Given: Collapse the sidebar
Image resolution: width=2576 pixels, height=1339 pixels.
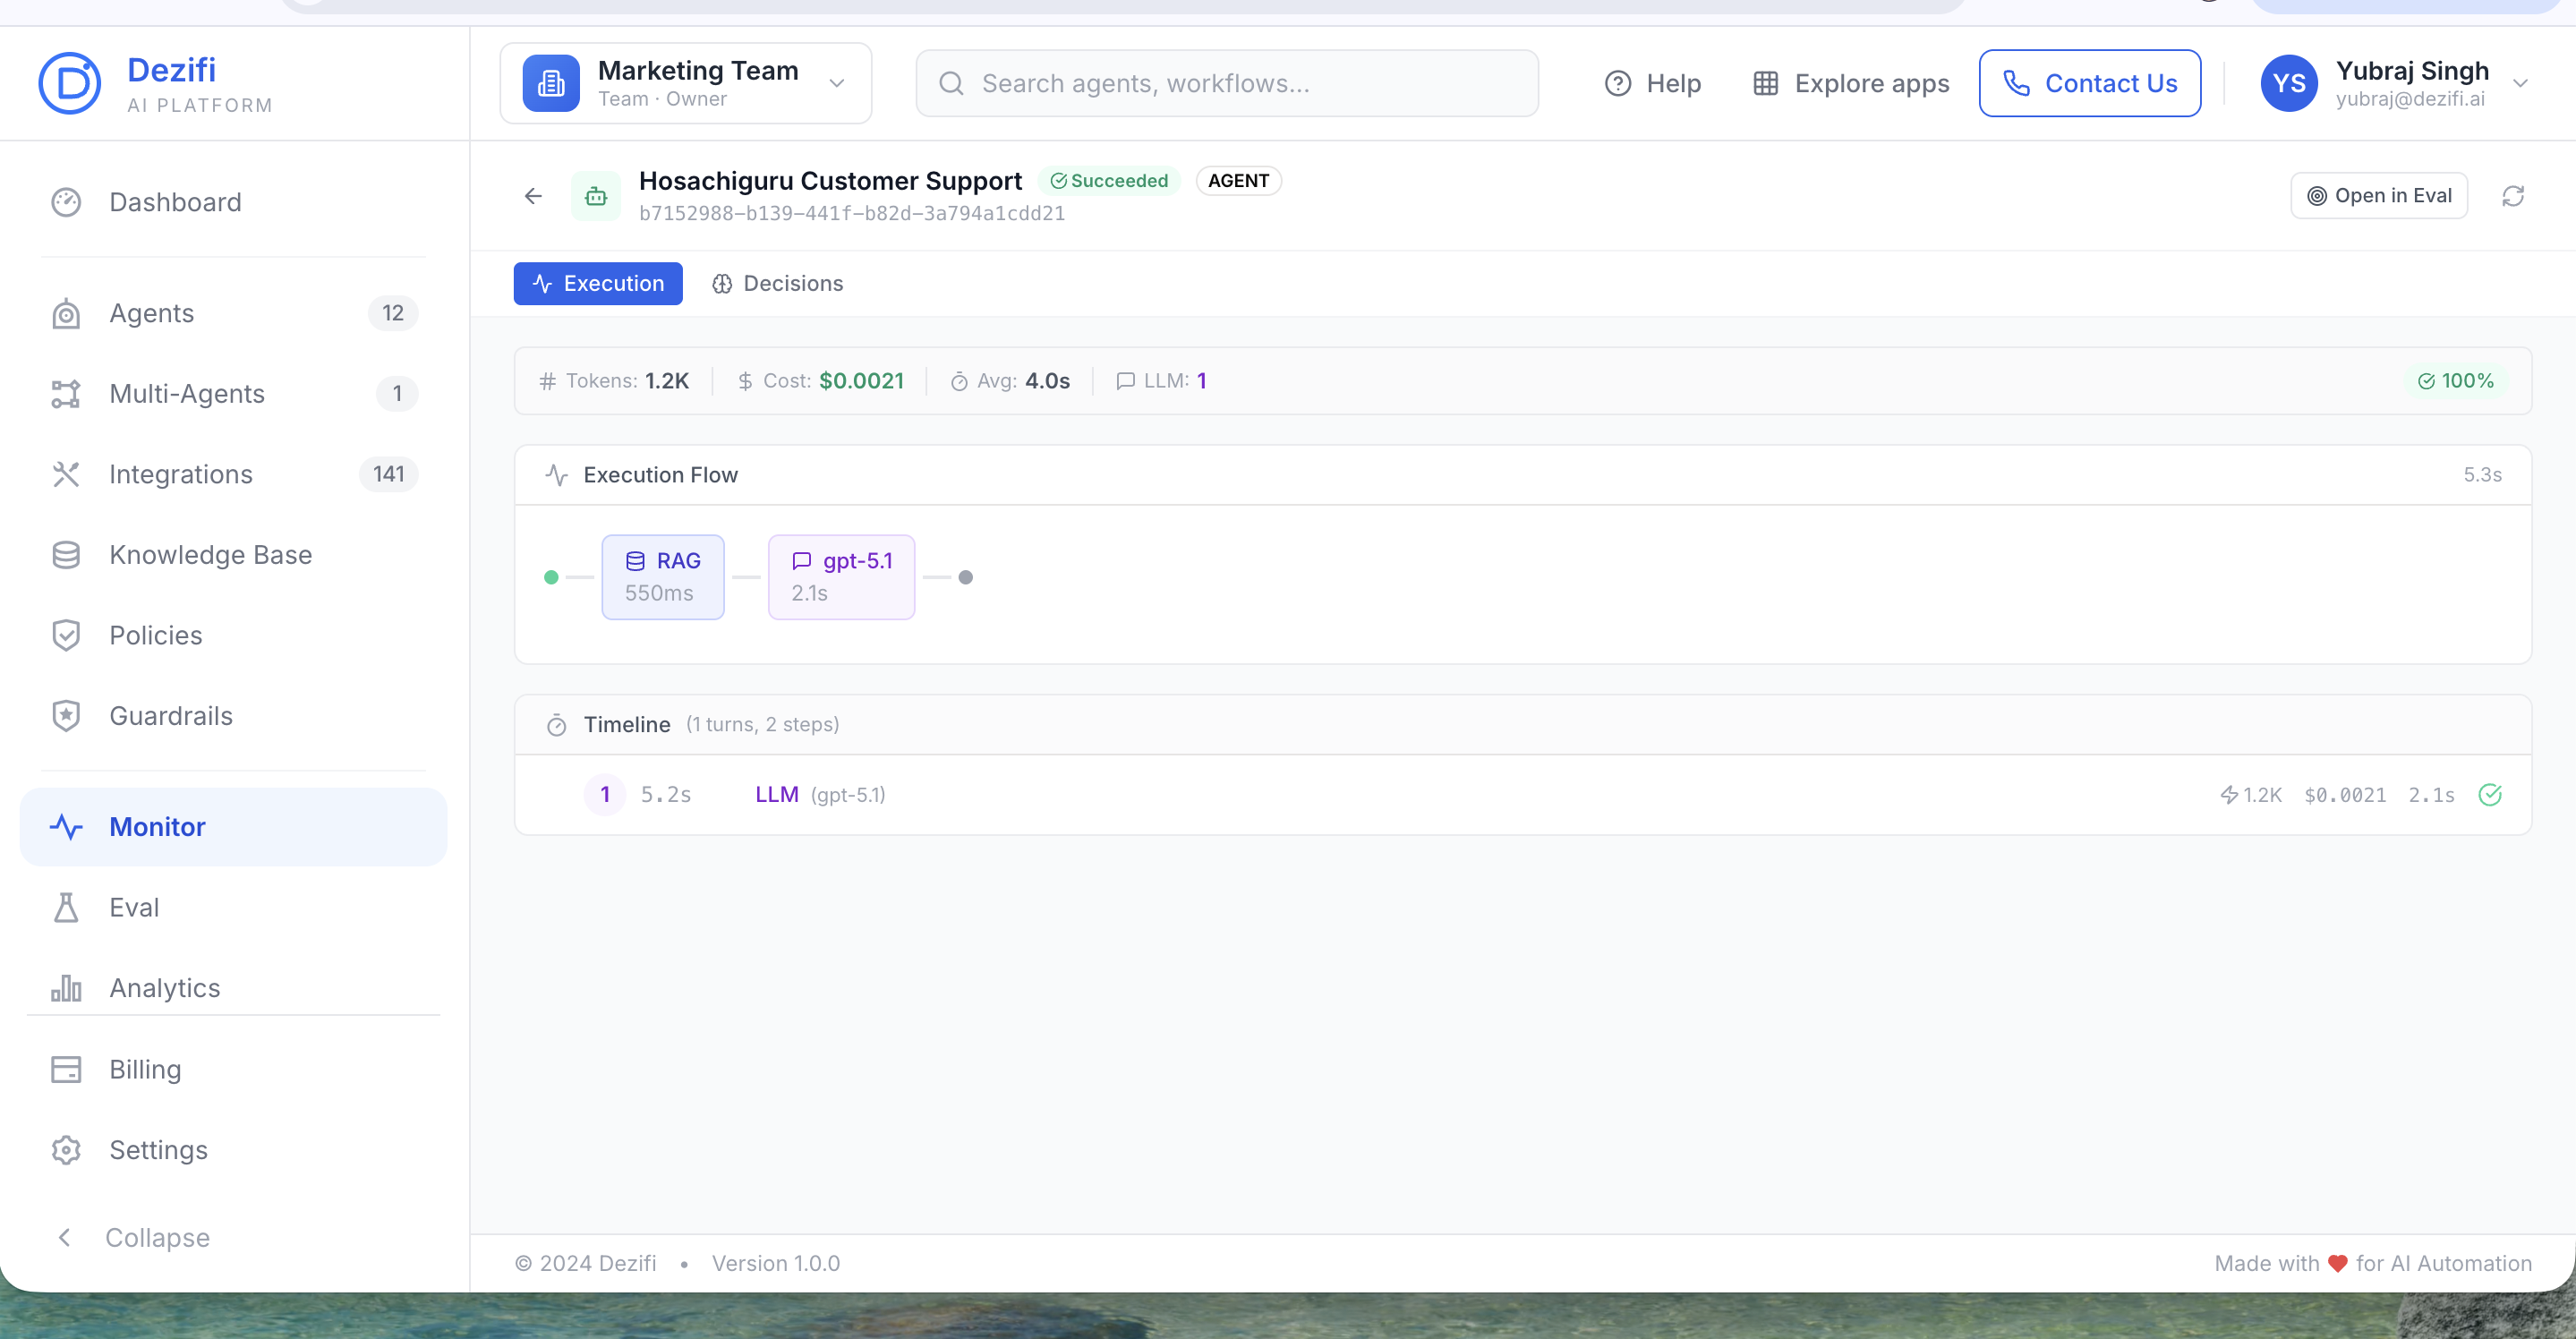Looking at the screenshot, I should 133,1238.
